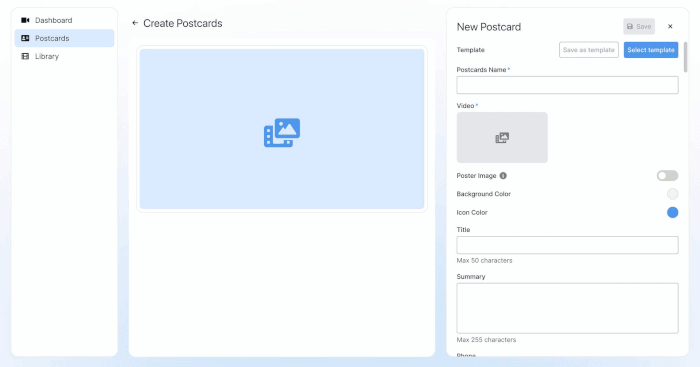Screen dimensions: 700x367
Task: Click the Postcards card icon in sidebar
Action: (25, 38)
